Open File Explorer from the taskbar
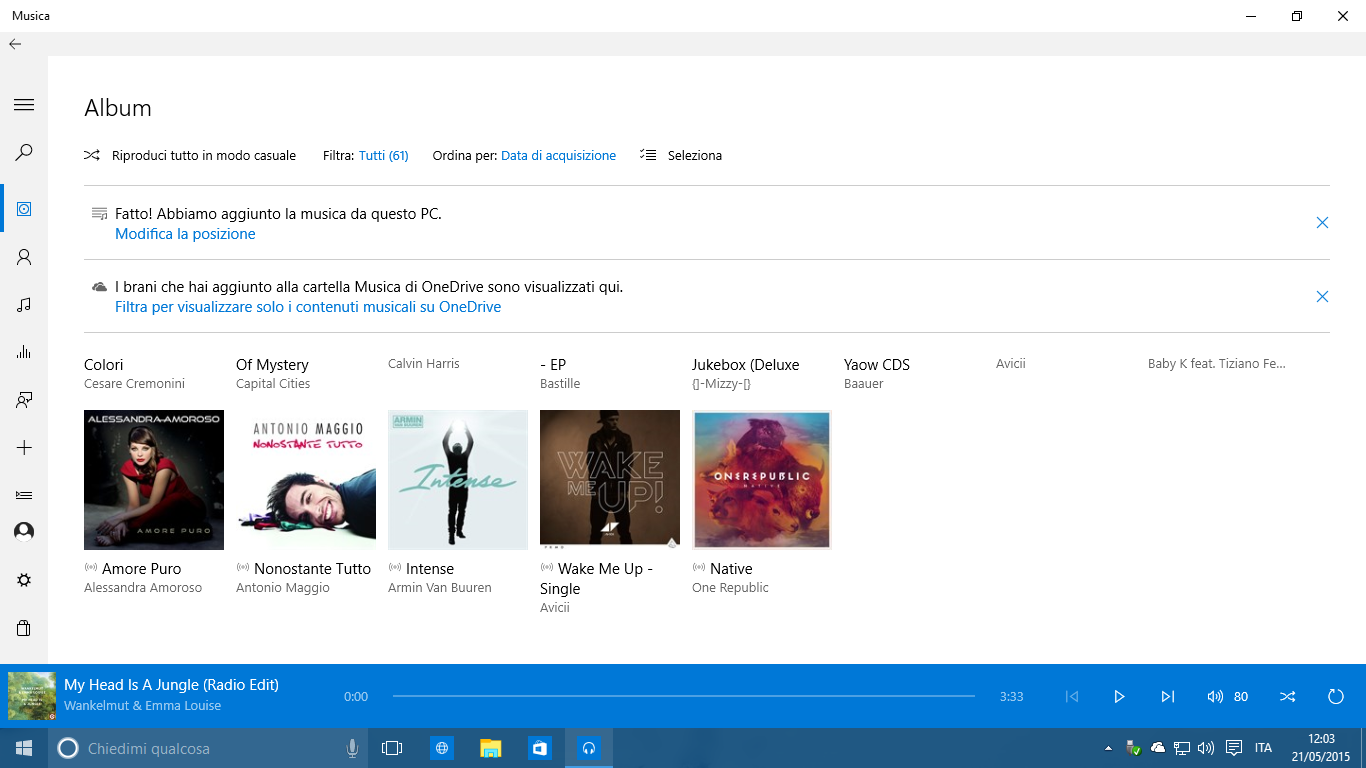Image resolution: width=1366 pixels, height=768 pixels. [x=491, y=748]
